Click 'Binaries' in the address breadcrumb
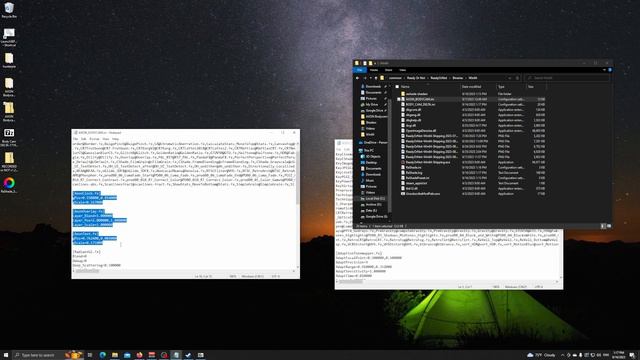 458,78
